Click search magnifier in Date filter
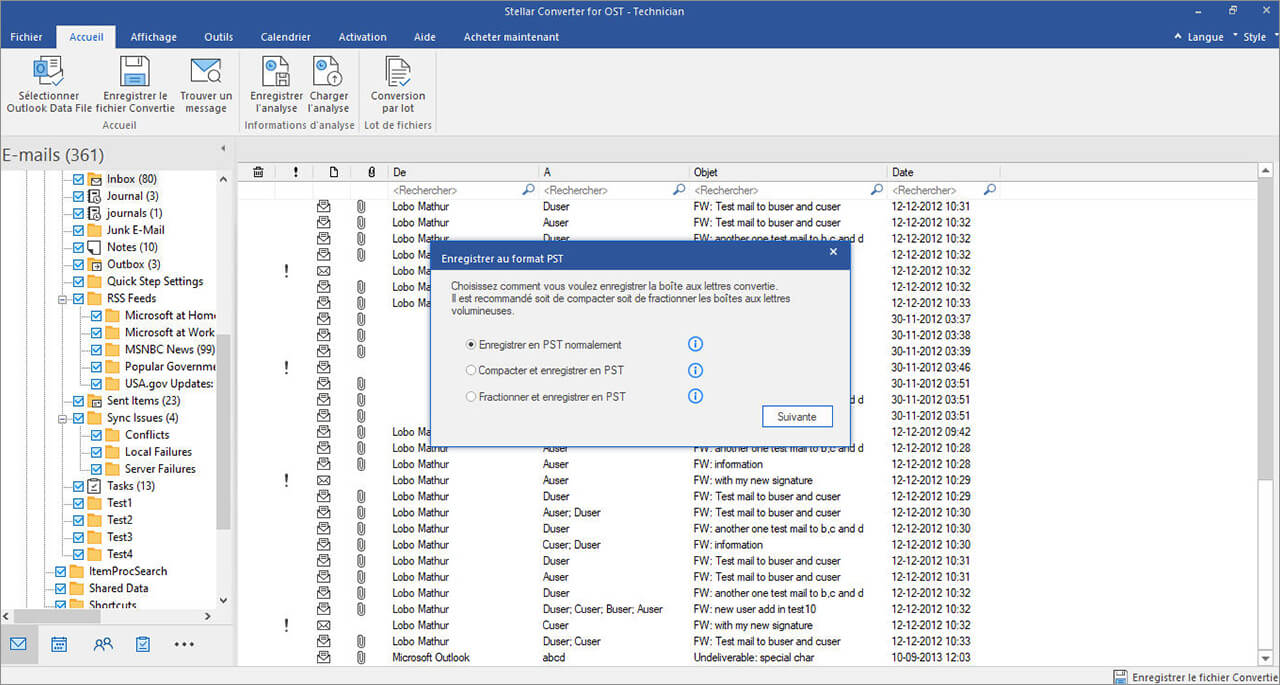The height and width of the screenshot is (685, 1280). (990, 189)
